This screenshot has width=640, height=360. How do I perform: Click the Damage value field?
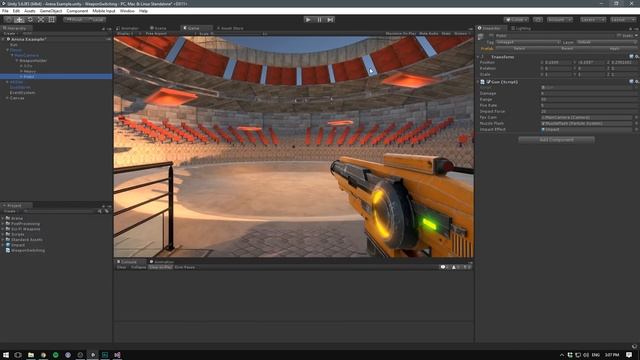coord(589,93)
